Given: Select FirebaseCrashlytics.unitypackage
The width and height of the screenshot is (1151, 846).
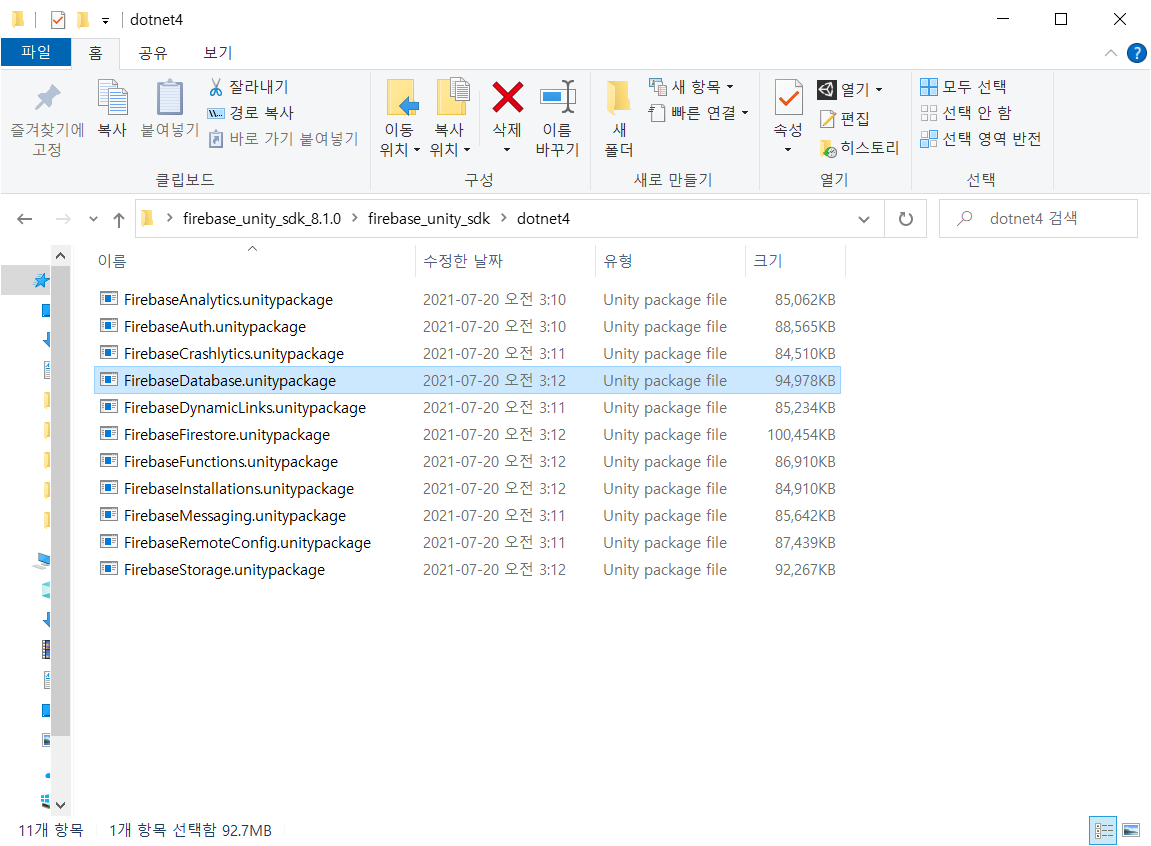Looking at the screenshot, I should tap(468, 353).
